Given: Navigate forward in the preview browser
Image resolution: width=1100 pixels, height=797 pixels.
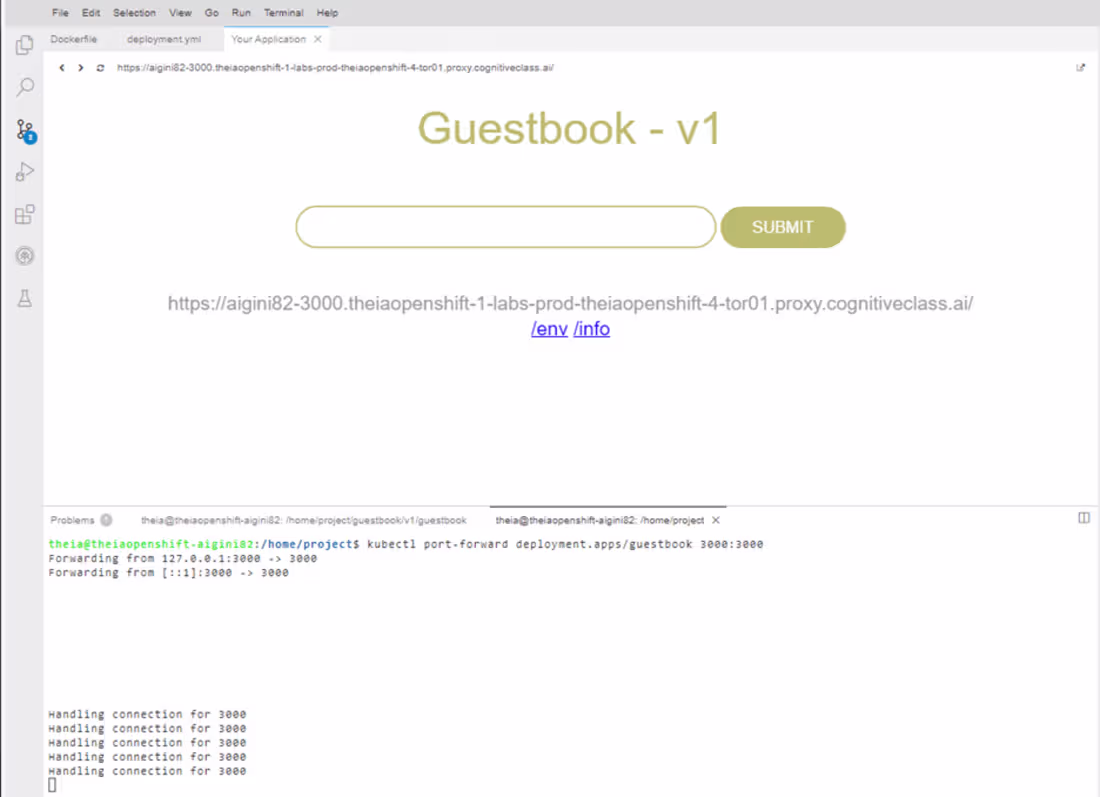Looking at the screenshot, I should pyautogui.click(x=80, y=68).
